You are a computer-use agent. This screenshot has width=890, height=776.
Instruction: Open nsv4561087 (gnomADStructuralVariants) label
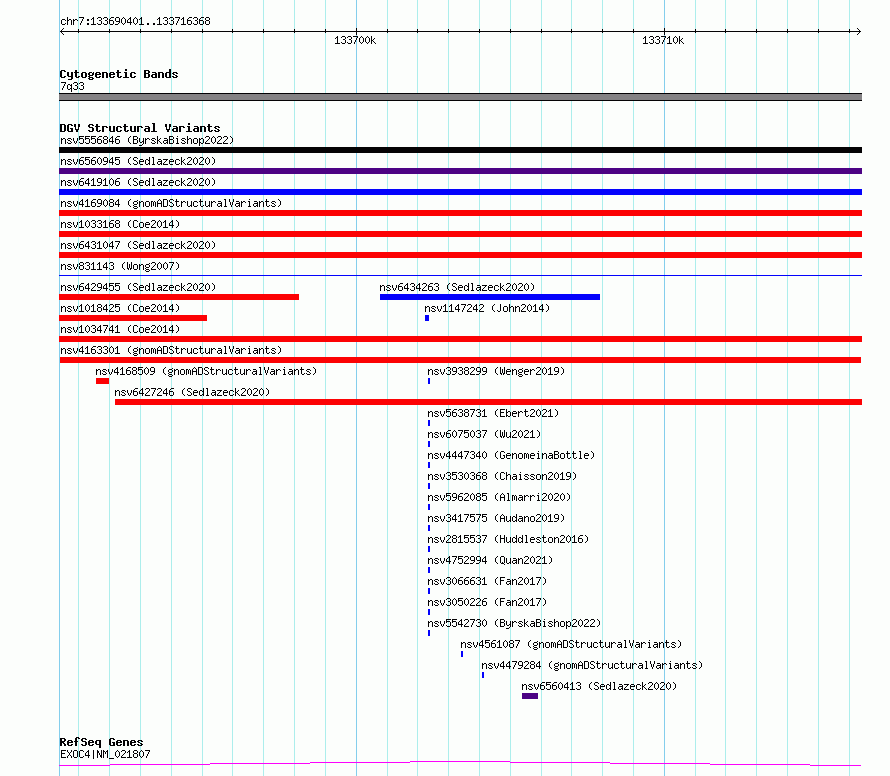(x=571, y=644)
